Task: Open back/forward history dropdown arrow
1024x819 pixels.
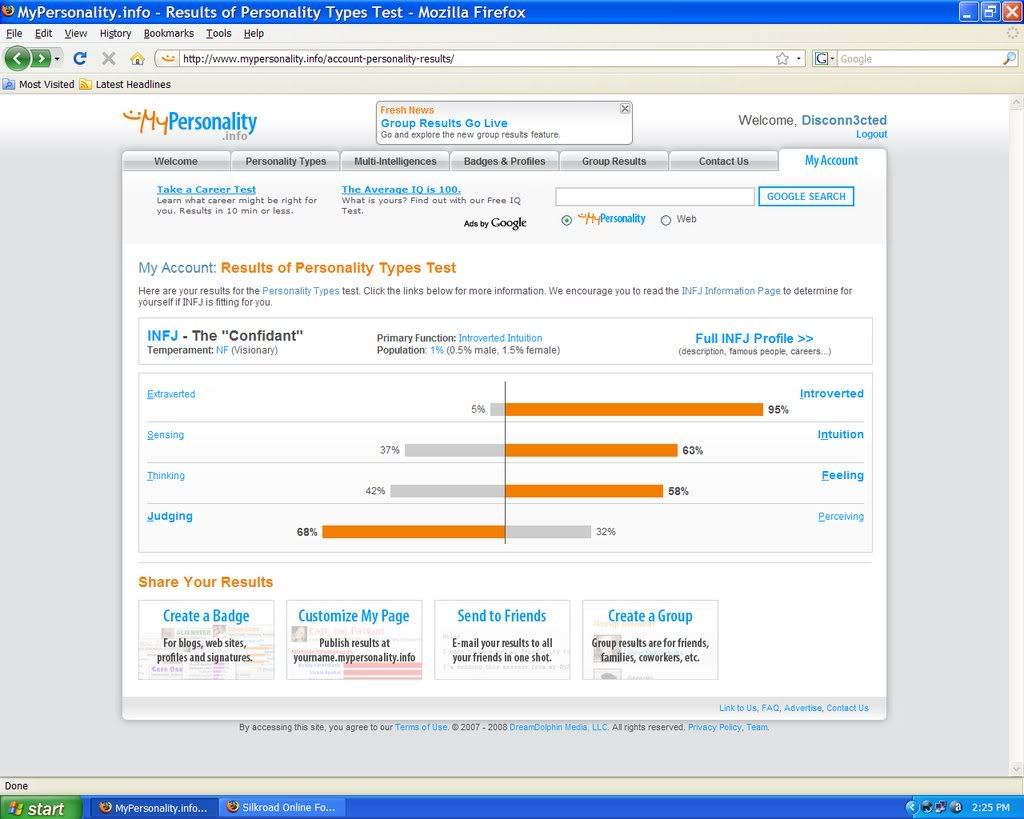Action: [57, 58]
